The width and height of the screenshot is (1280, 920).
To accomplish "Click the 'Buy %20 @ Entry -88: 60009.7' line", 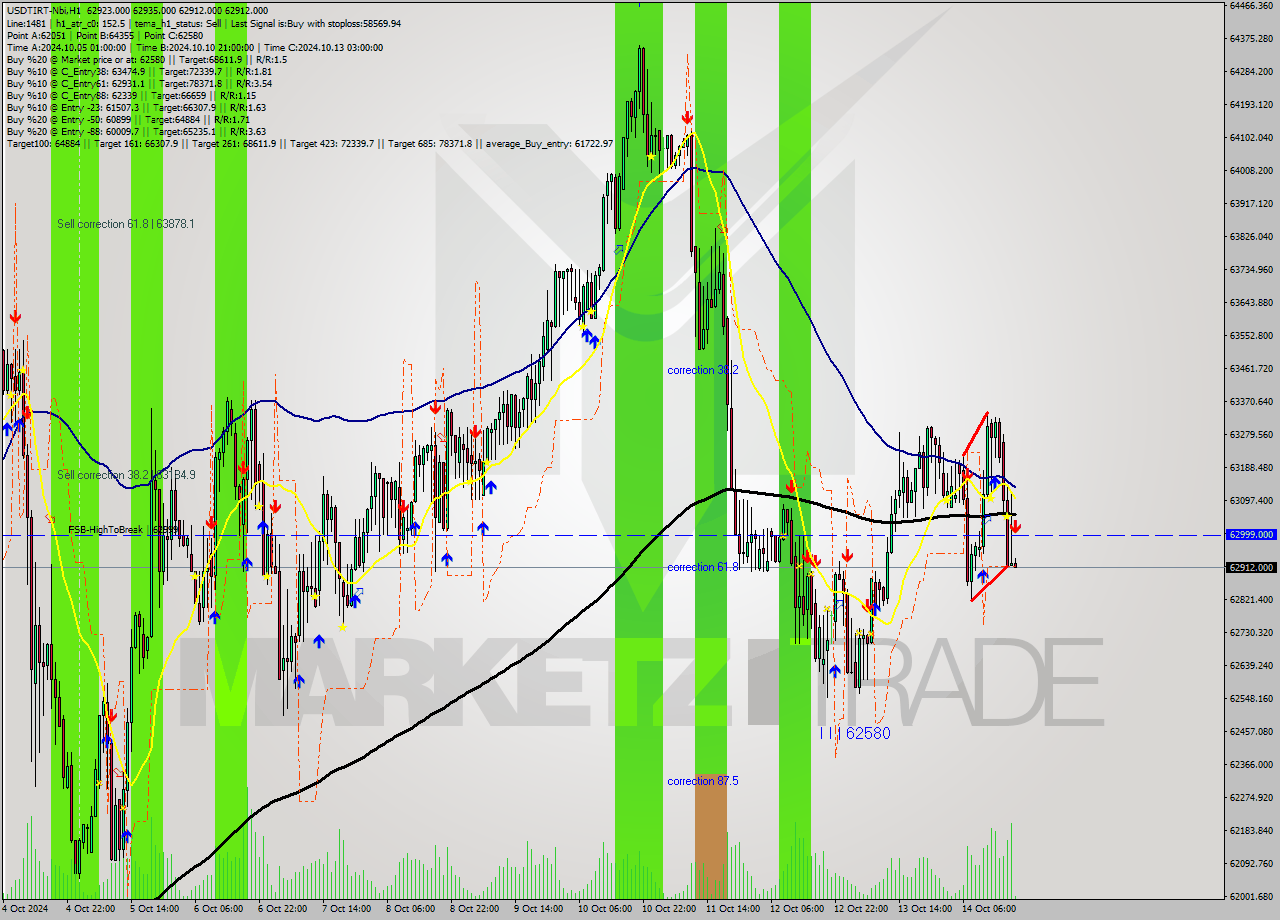I will click(136, 131).
